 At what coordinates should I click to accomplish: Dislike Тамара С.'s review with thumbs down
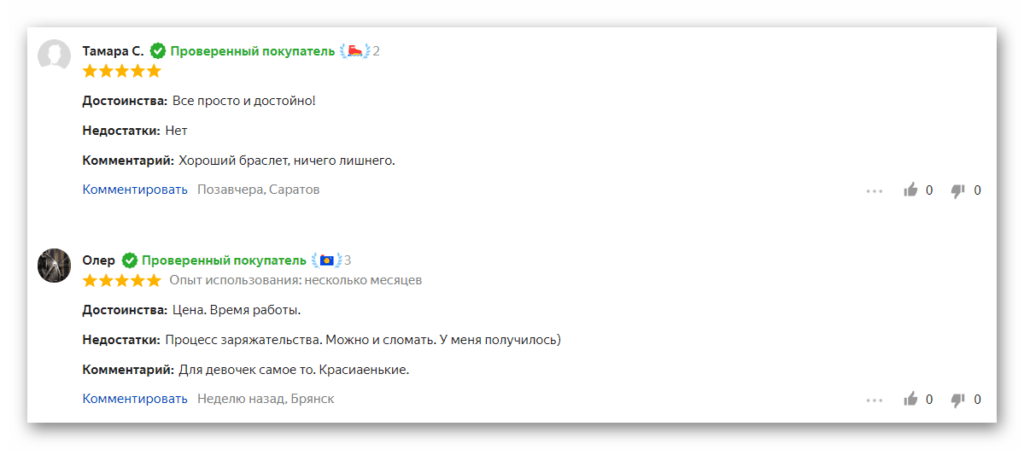(x=958, y=191)
